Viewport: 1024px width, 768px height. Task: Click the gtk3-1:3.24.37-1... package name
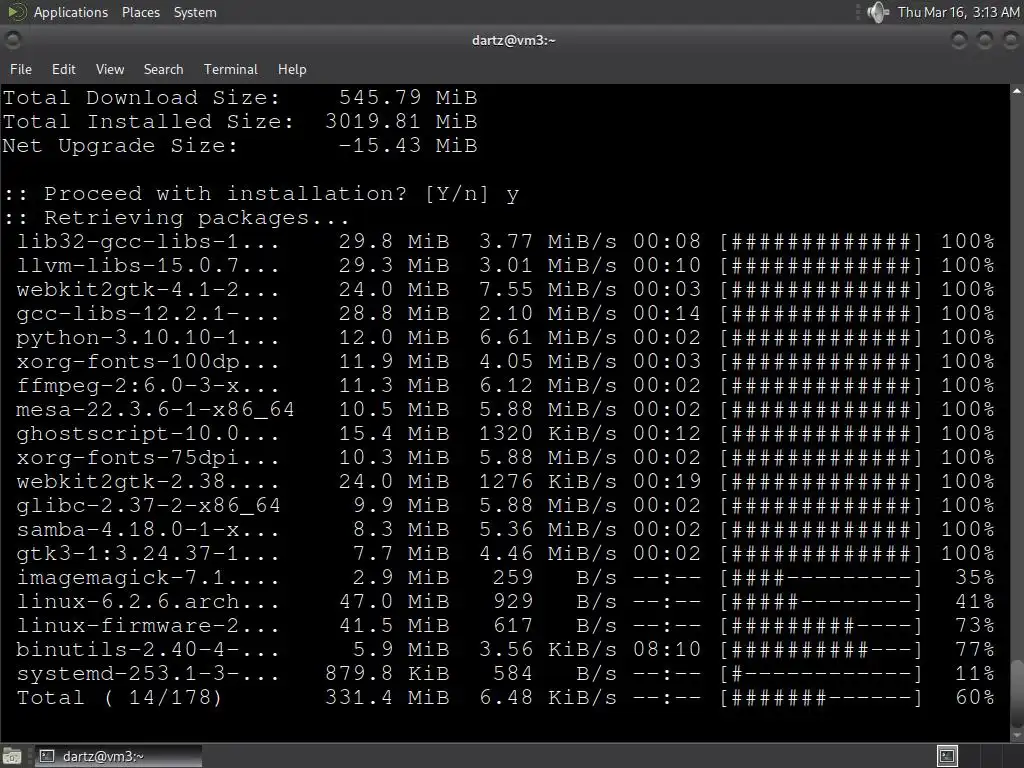[148, 554]
